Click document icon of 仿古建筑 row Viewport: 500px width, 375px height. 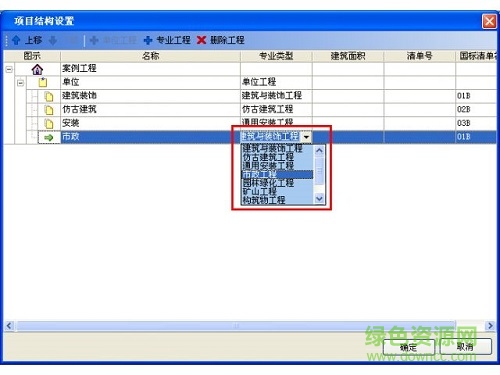pos(49,110)
